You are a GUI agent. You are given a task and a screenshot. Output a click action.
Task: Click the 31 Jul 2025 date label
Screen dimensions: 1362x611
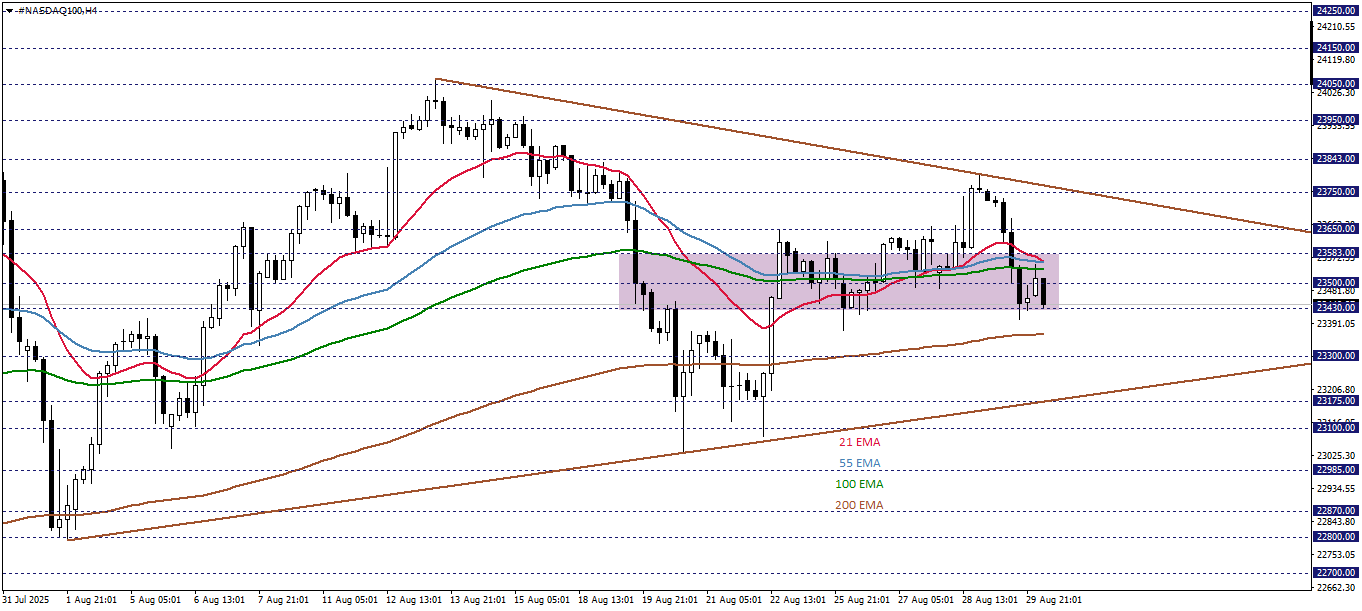26,600
